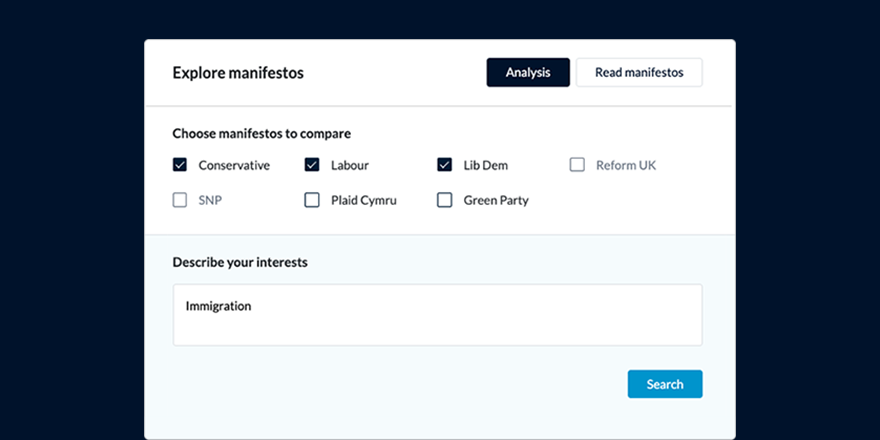Tick the Reform UK checkbox
Viewport: 880px width, 440px height.
(x=577, y=165)
